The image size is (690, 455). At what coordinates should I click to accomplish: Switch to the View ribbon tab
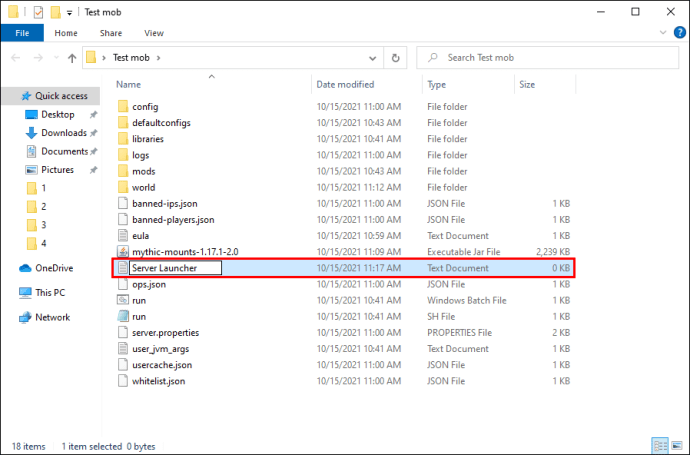pyautogui.click(x=154, y=33)
